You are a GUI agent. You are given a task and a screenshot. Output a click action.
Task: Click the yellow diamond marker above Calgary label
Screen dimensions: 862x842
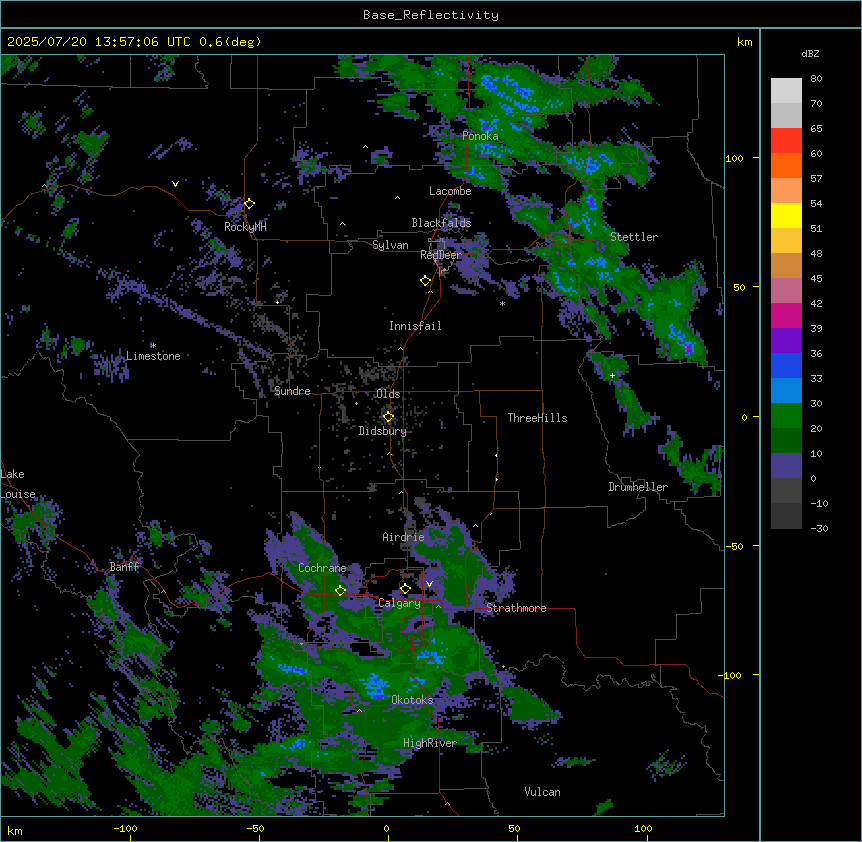[405, 589]
